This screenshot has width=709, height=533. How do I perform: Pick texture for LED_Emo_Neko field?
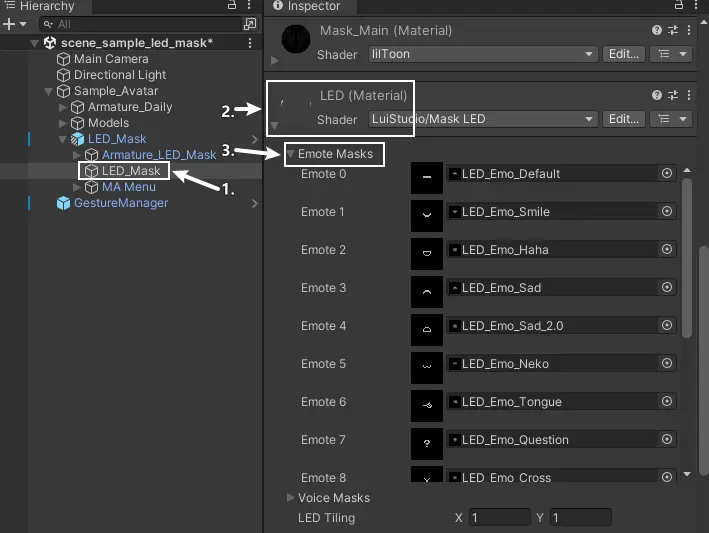click(666, 363)
